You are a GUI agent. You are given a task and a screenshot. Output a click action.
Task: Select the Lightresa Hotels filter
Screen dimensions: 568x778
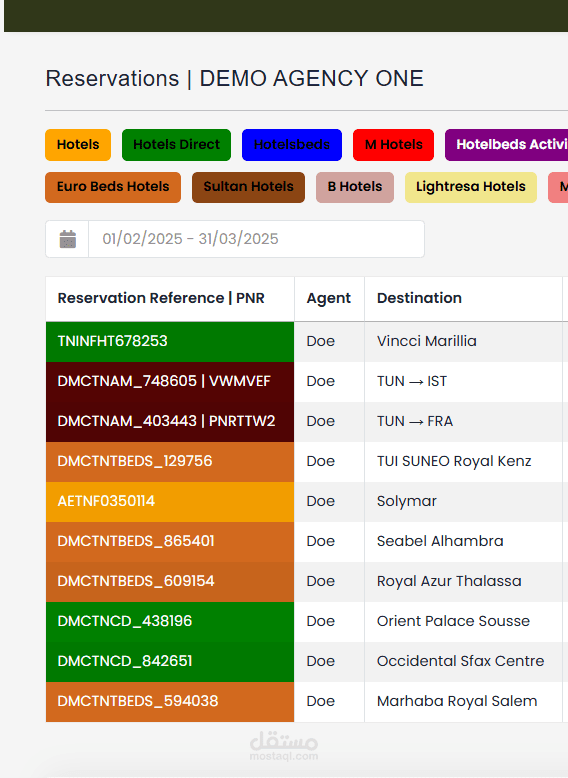click(471, 187)
